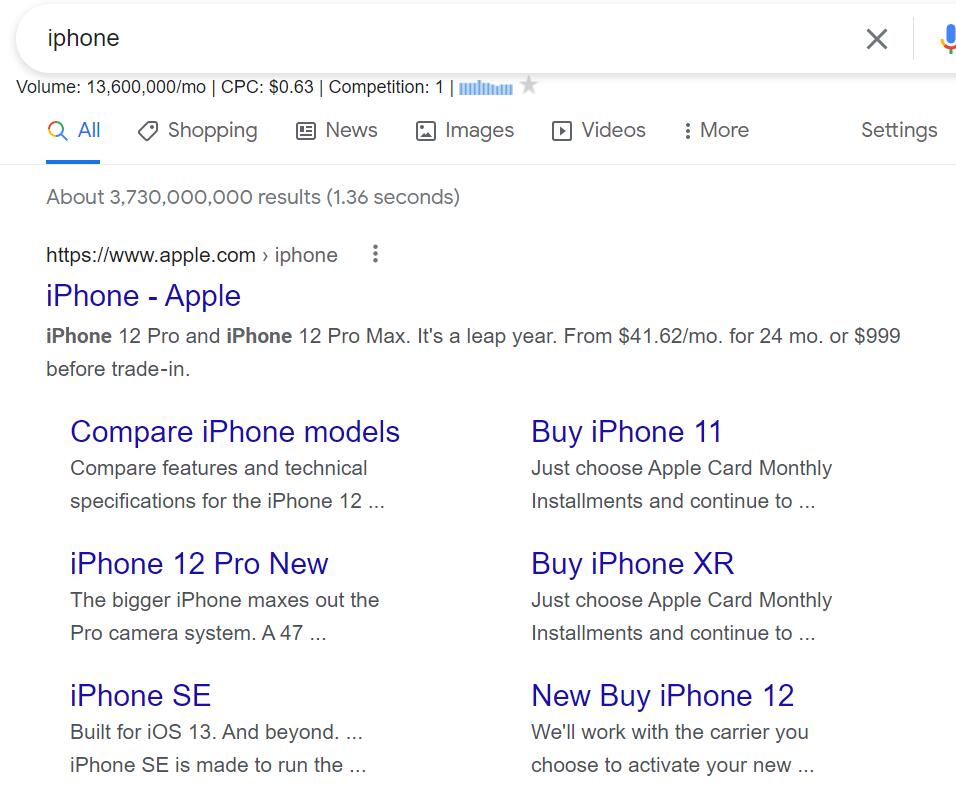Click the Competition: 1 keyword stat

[x=386, y=87]
